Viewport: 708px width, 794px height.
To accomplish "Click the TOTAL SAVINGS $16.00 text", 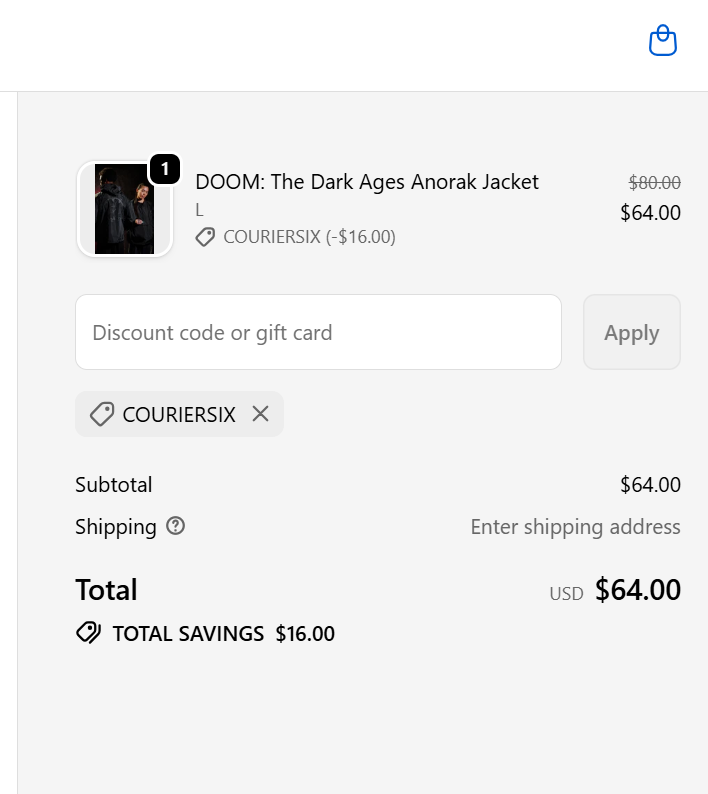I will tap(223, 633).
